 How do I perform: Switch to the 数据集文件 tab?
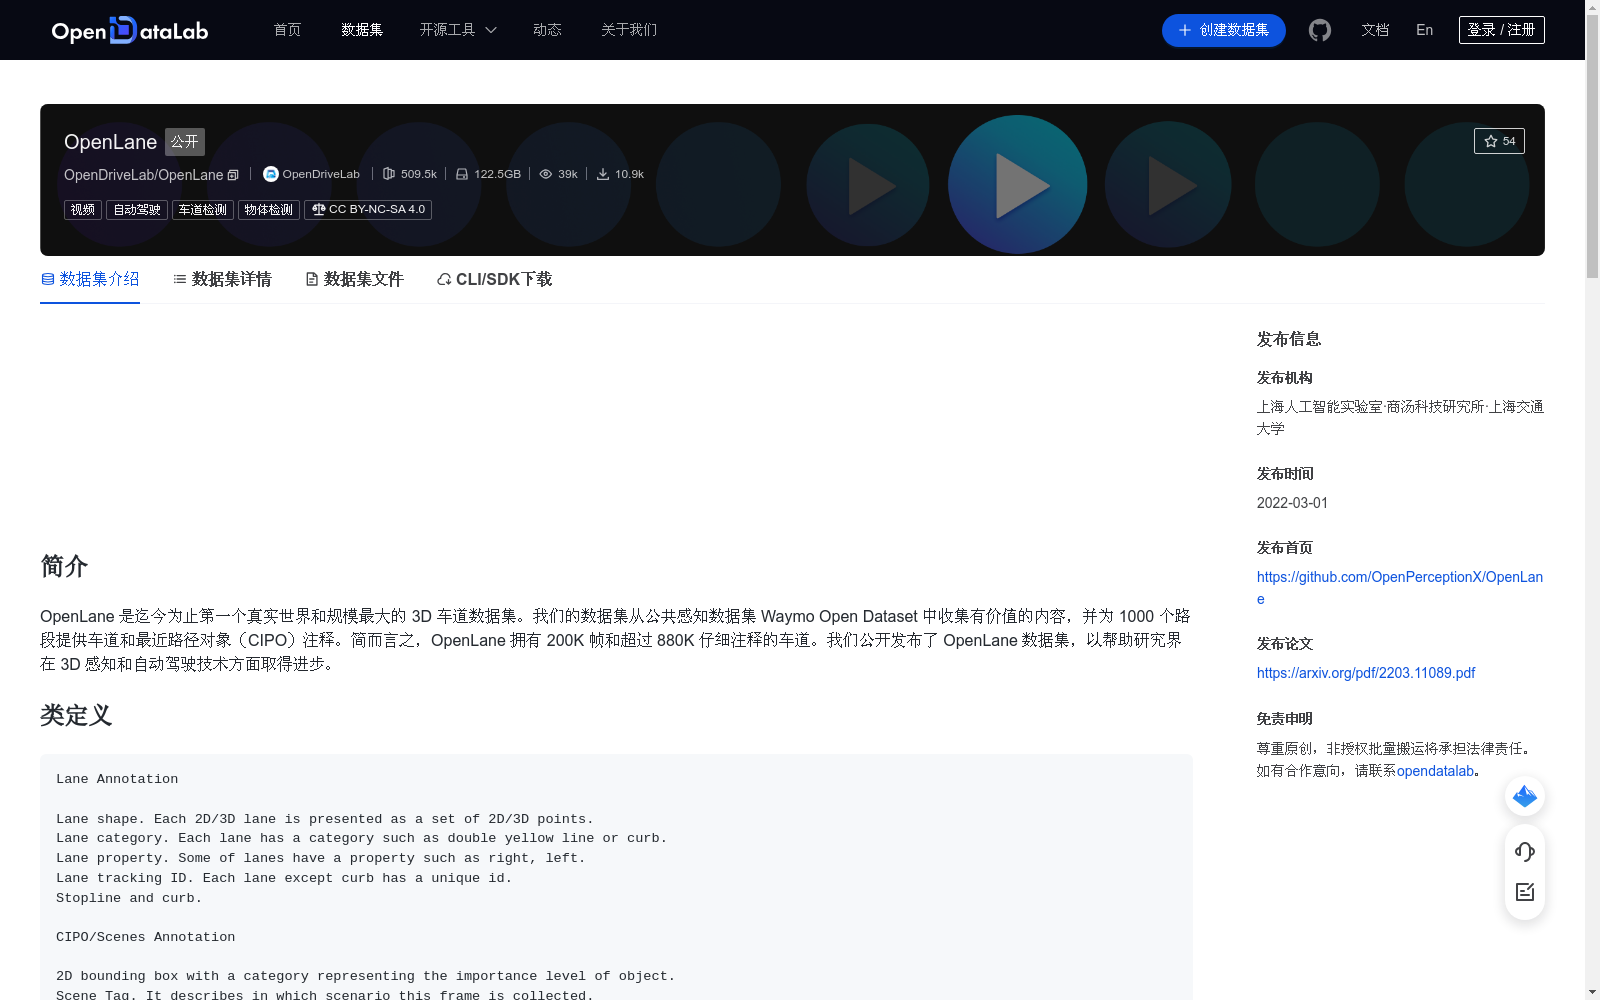tap(354, 279)
